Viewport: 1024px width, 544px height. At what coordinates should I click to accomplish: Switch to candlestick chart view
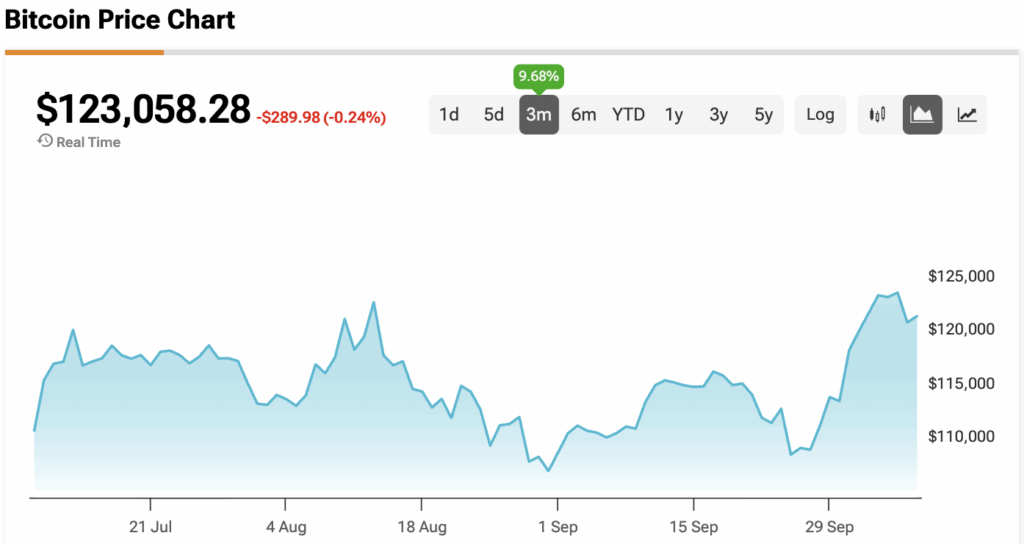pyautogui.click(x=878, y=115)
